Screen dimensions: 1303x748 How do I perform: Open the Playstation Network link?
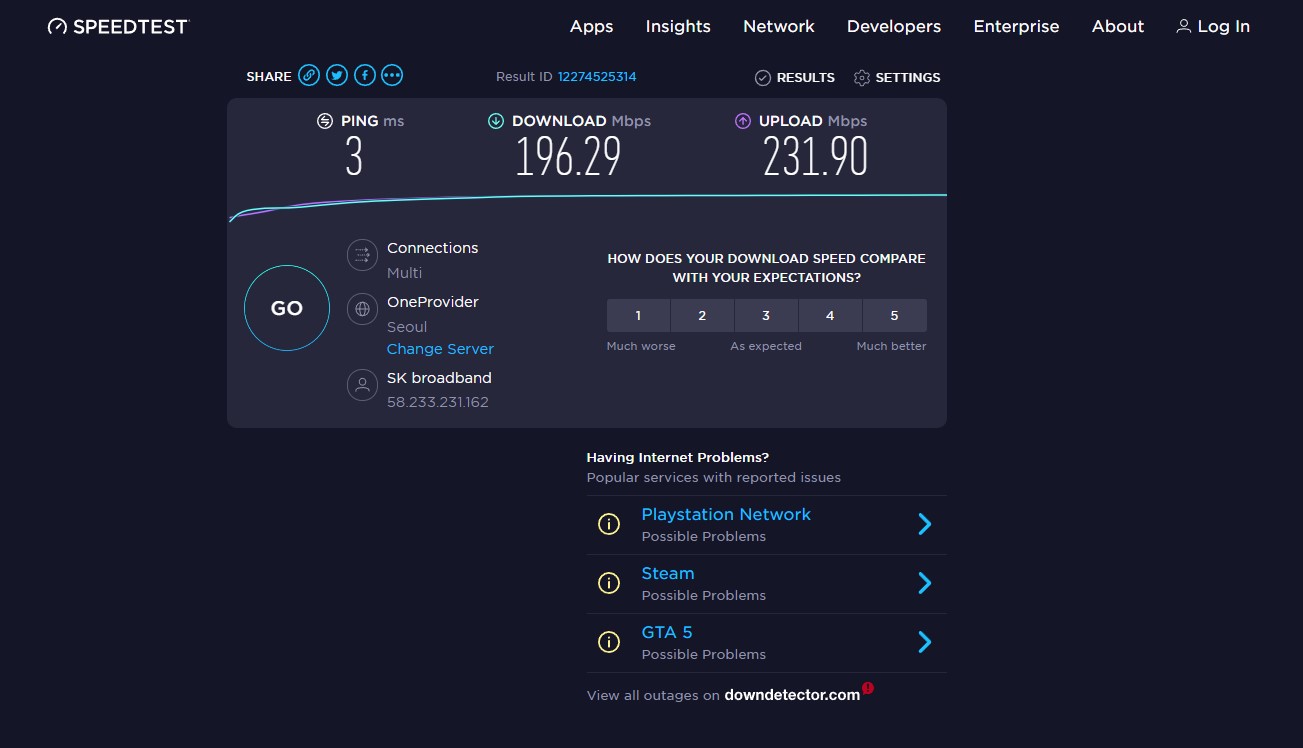[x=726, y=514]
